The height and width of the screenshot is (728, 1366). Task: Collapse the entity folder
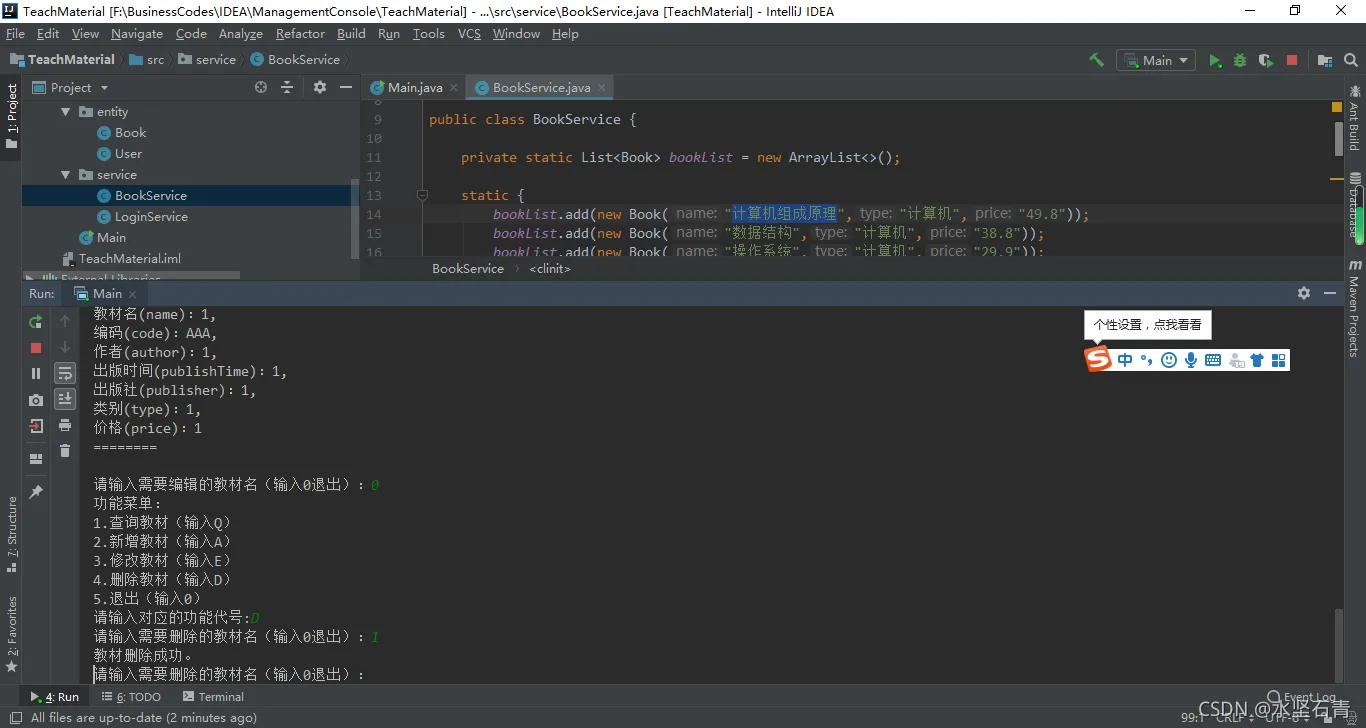tap(66, 112)
